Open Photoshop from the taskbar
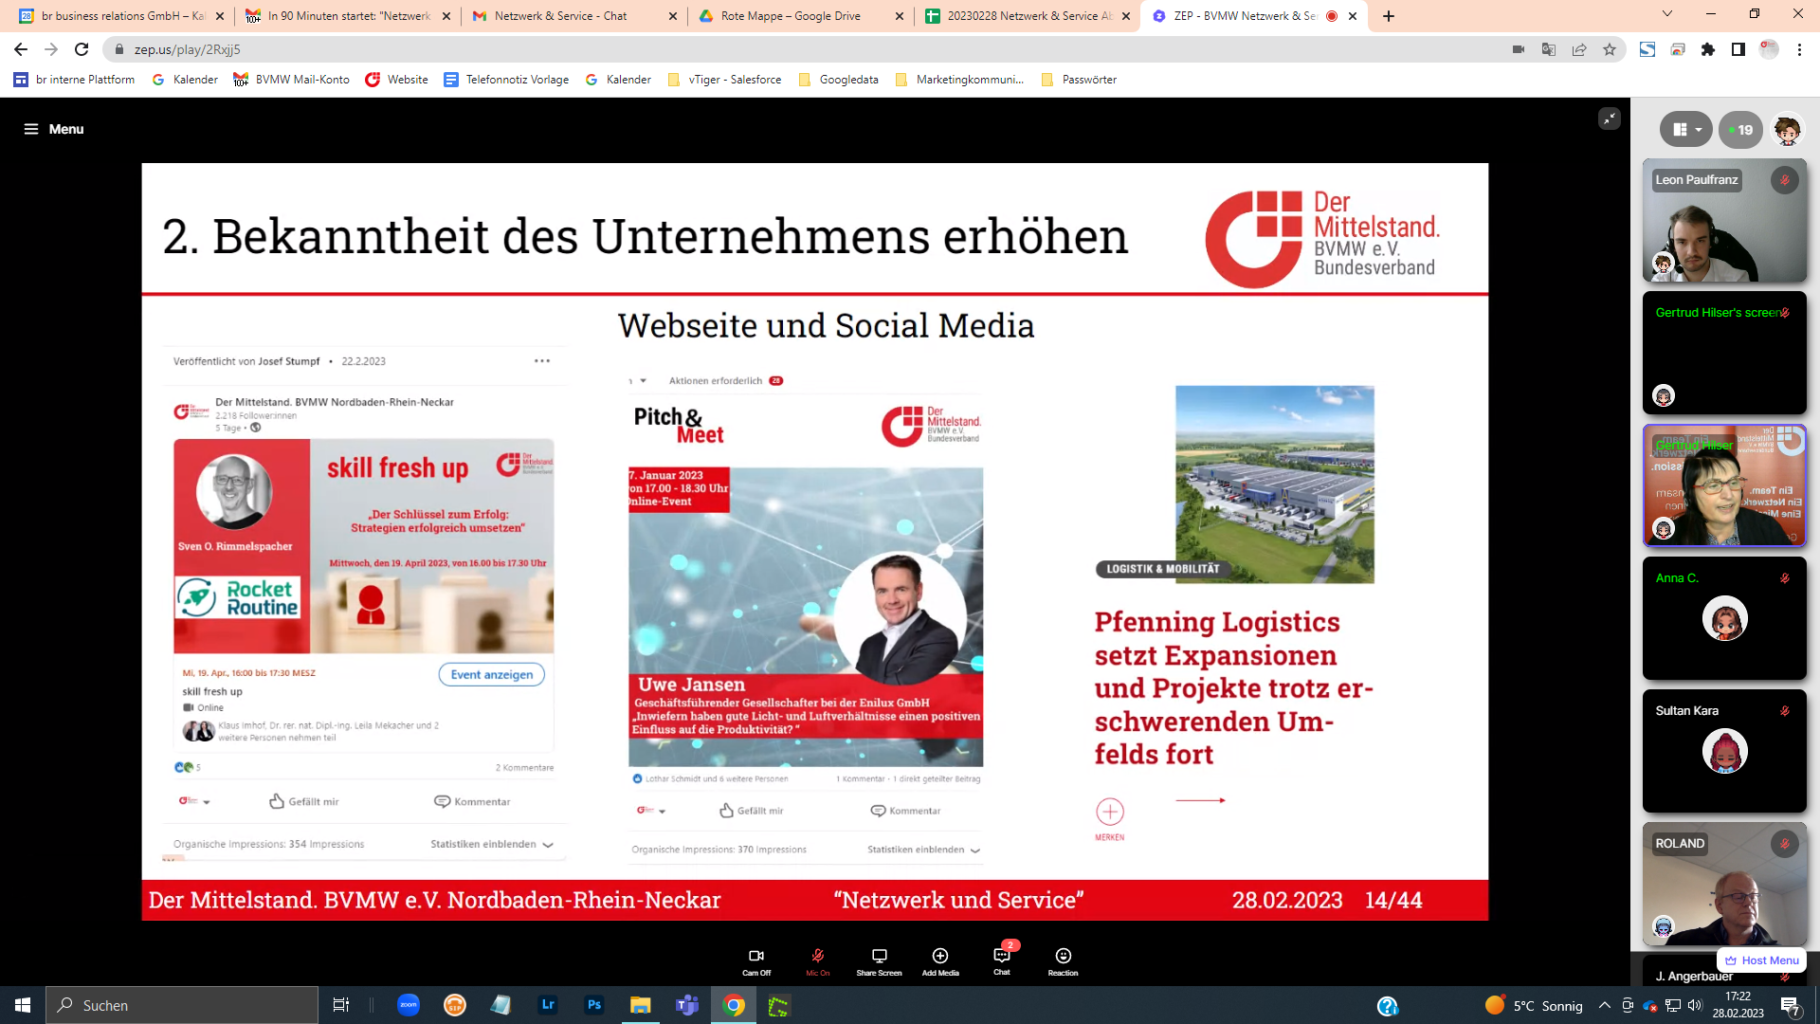 [x=594, y=1005]
